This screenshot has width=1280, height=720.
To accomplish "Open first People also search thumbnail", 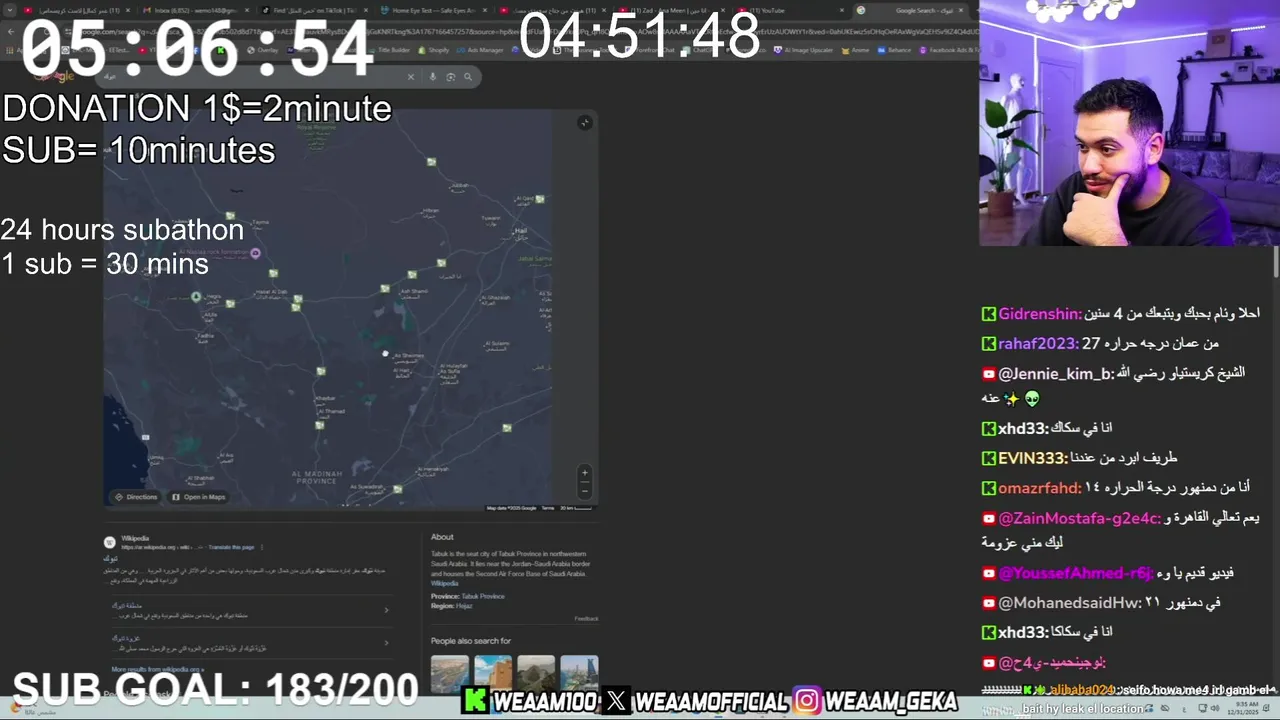I will click(450, 673).
